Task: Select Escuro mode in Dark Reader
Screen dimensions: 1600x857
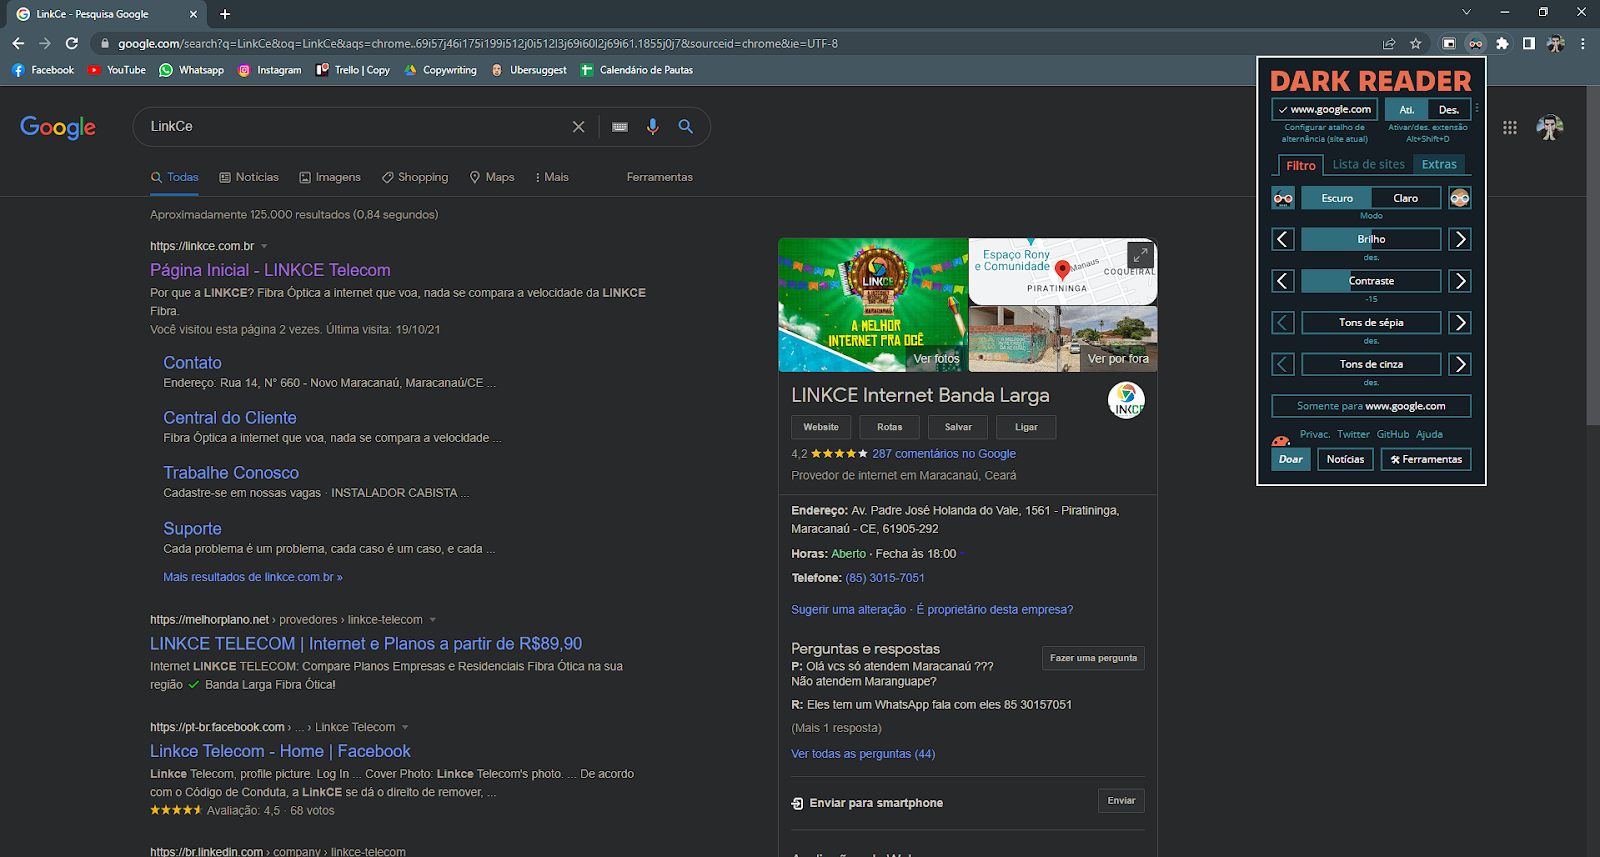Action: tap(1336, 198)
